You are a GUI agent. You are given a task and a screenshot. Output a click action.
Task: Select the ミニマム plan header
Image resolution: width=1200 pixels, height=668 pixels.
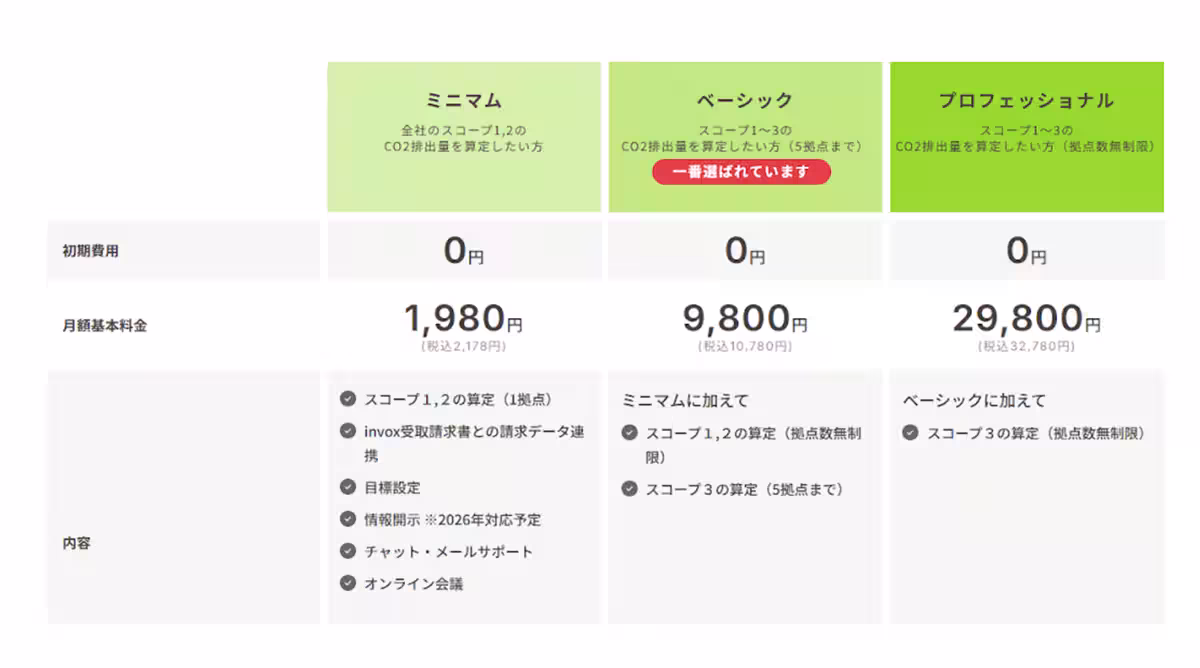pyautogui.click(x=464, y=101)
